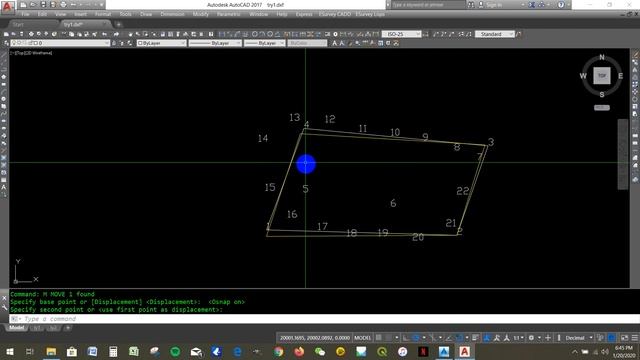The width and height of the screenshot is (640, 360).
Task: Click the auto-scale annotation icon in status bar
Action: point(496,338)
